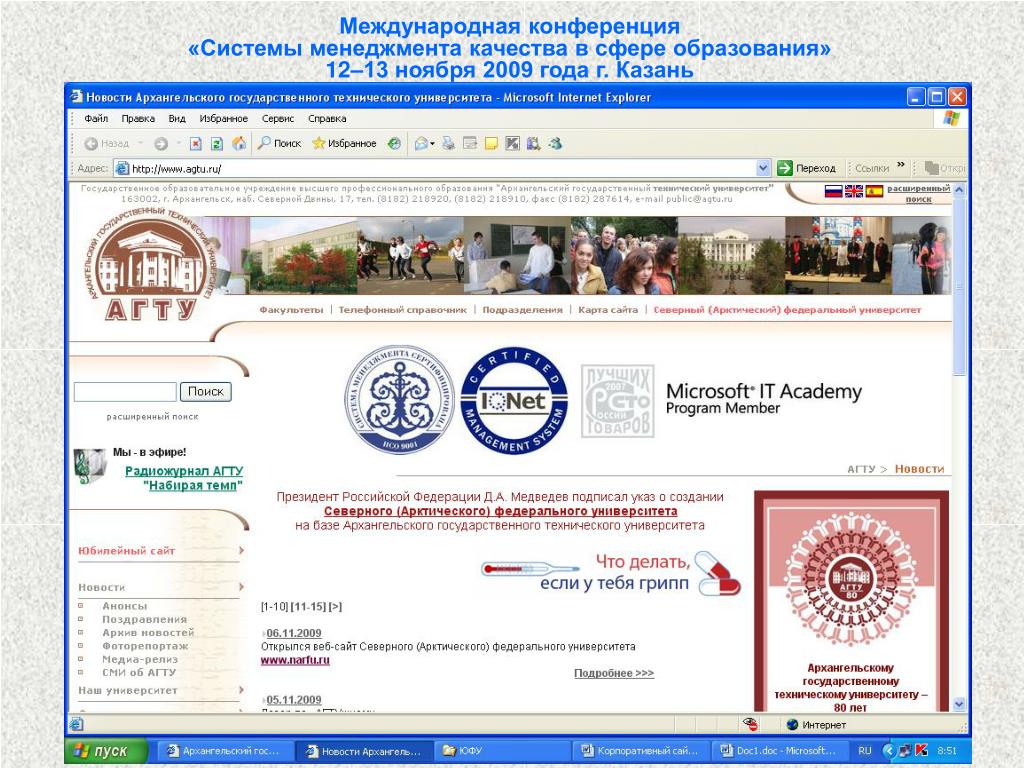This screenshot has height=768, width=1024.
Task: Go to Home page icon
Action: click(x=239, y=144)
